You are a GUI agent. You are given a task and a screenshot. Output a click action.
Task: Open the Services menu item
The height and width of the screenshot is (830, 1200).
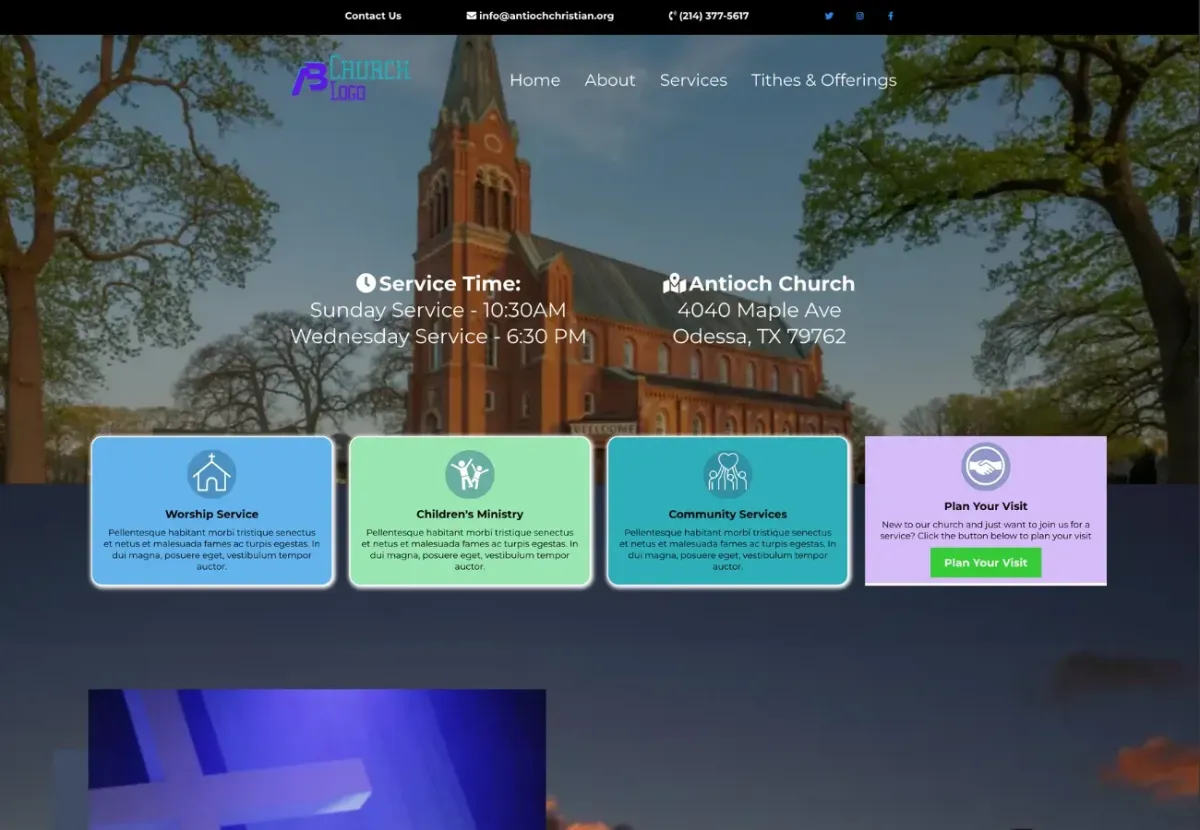(693, 80)
